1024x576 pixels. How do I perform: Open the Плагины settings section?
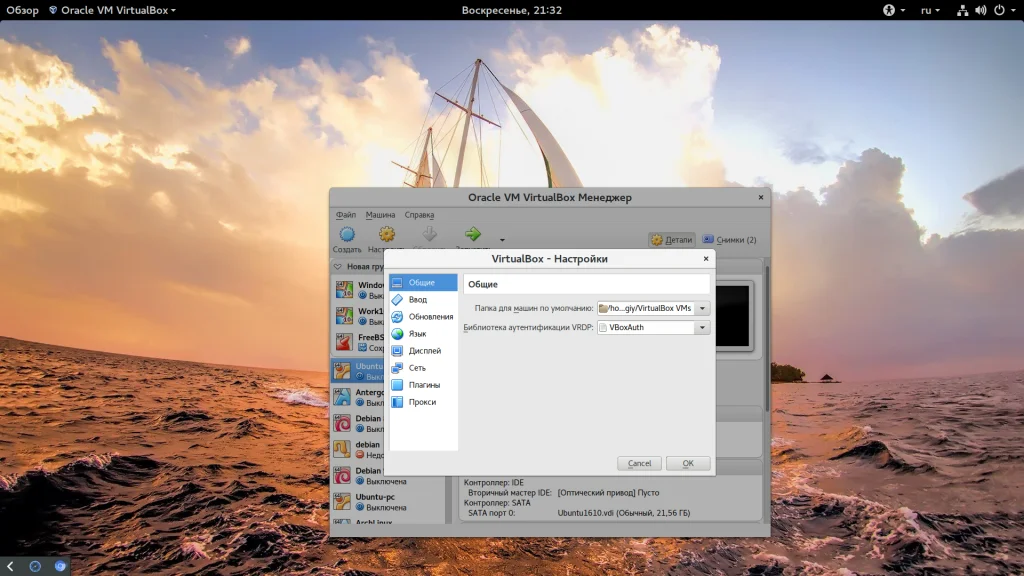(x=424, y=385)
